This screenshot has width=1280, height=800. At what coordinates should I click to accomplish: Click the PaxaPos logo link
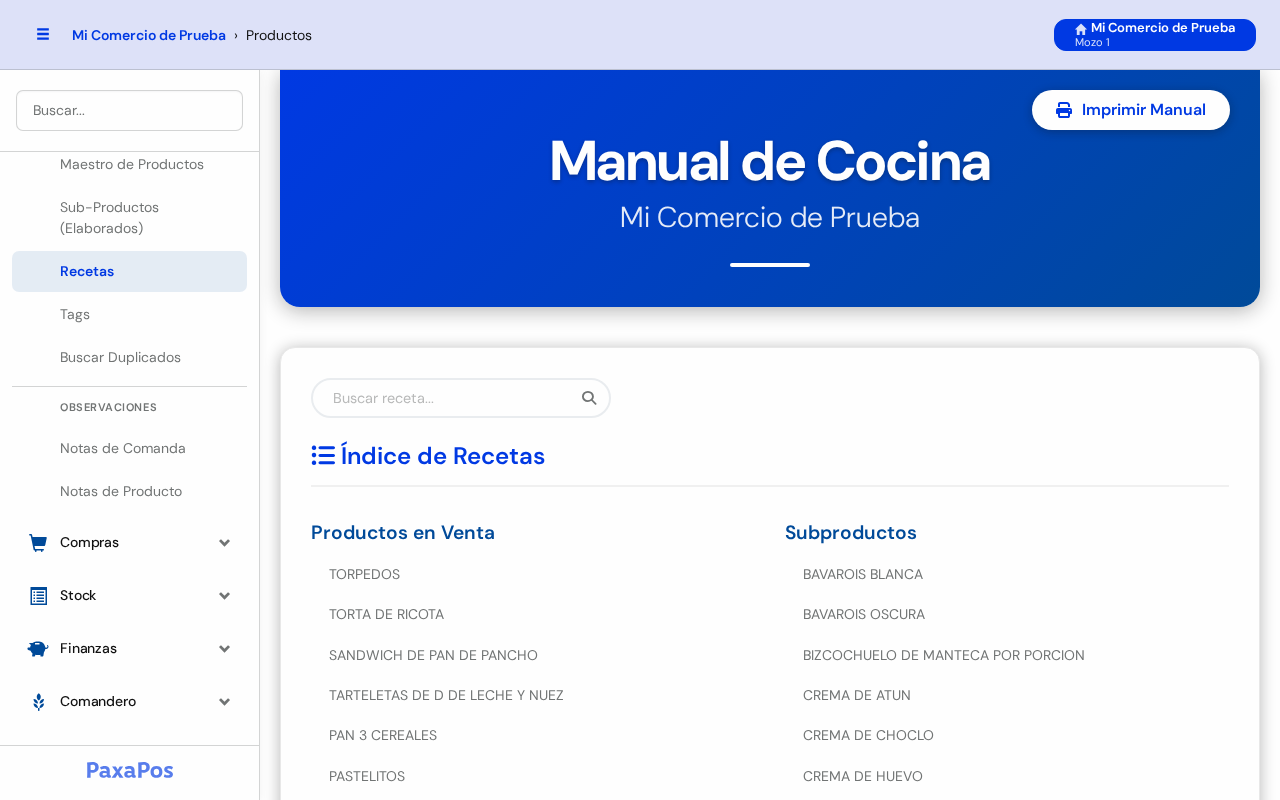tap(130, 770)
